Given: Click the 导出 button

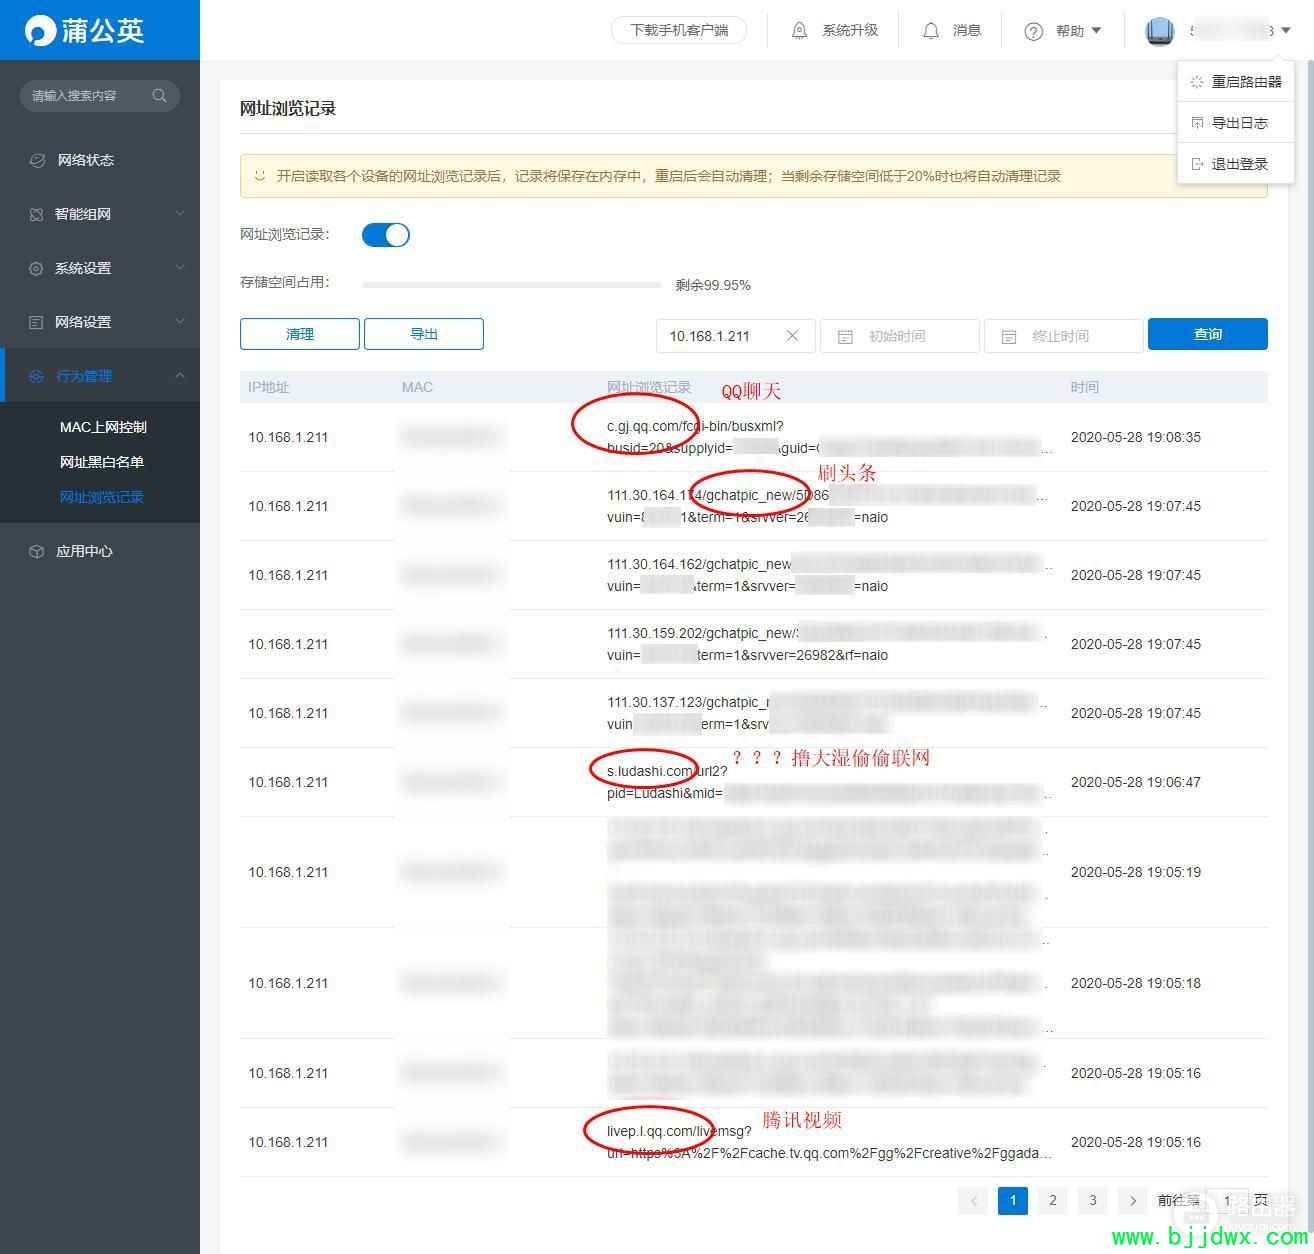Looking at the screenshot, I should (424, 334).
